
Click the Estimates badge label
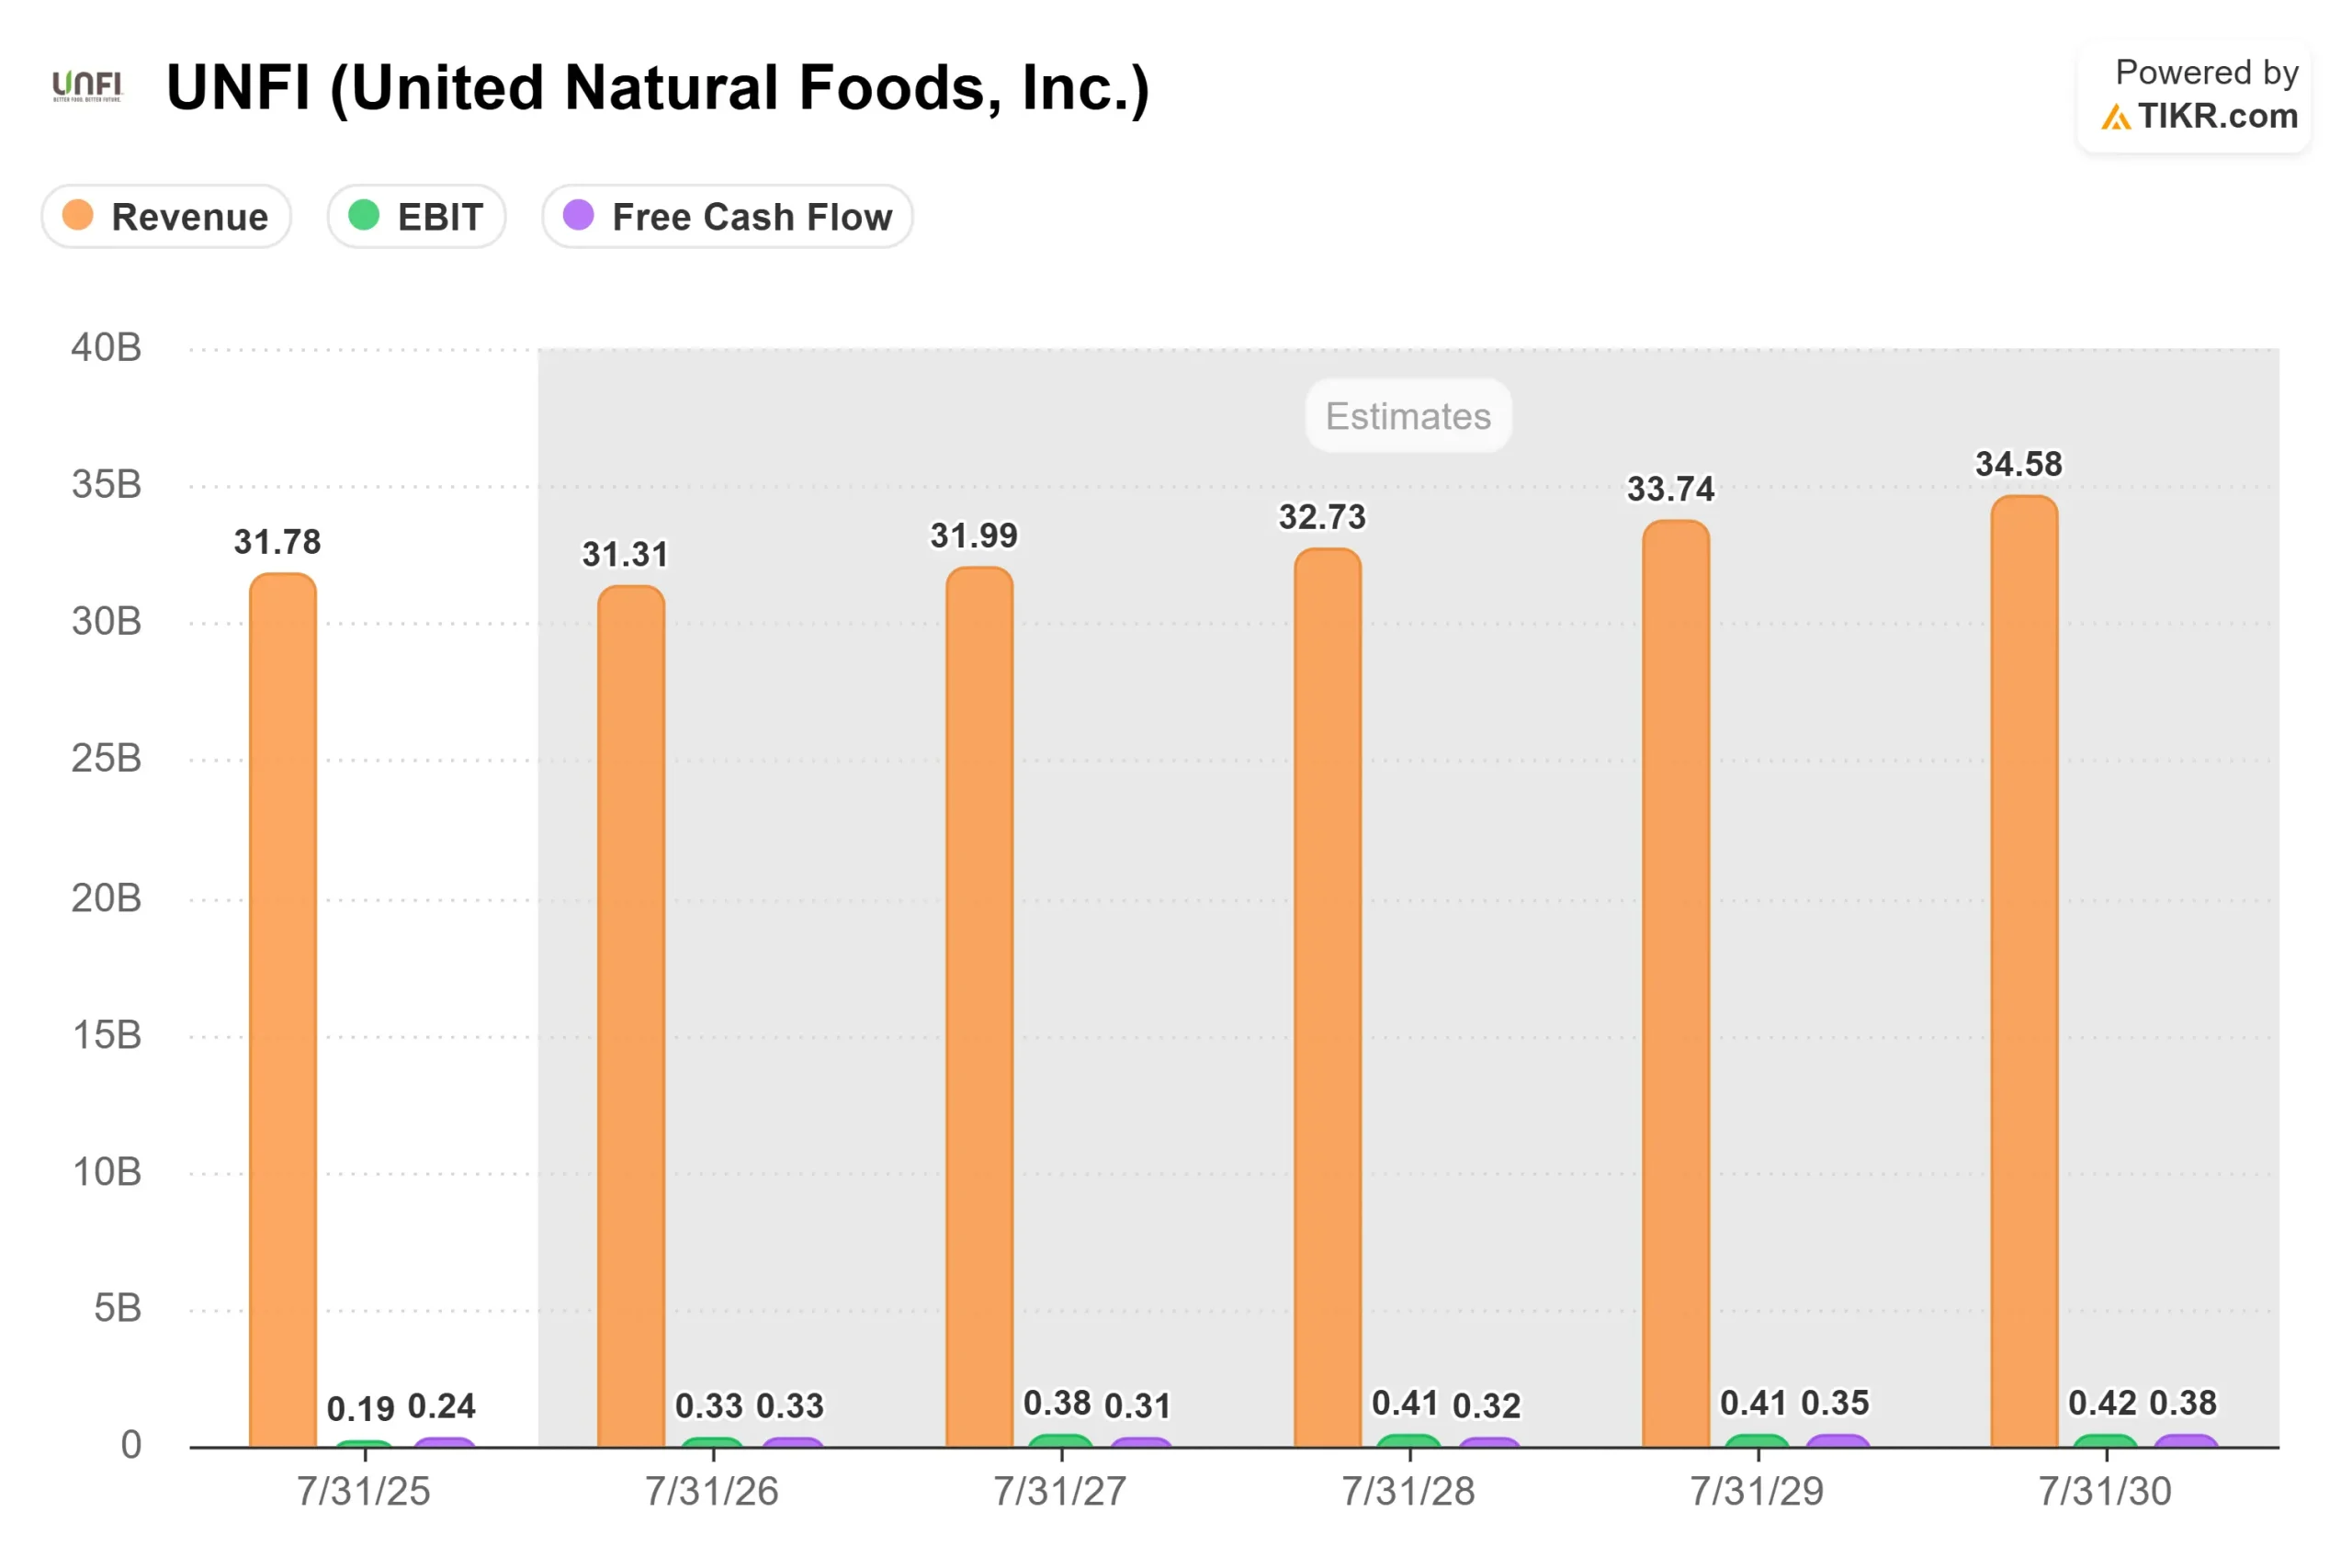coord(1408,416)
